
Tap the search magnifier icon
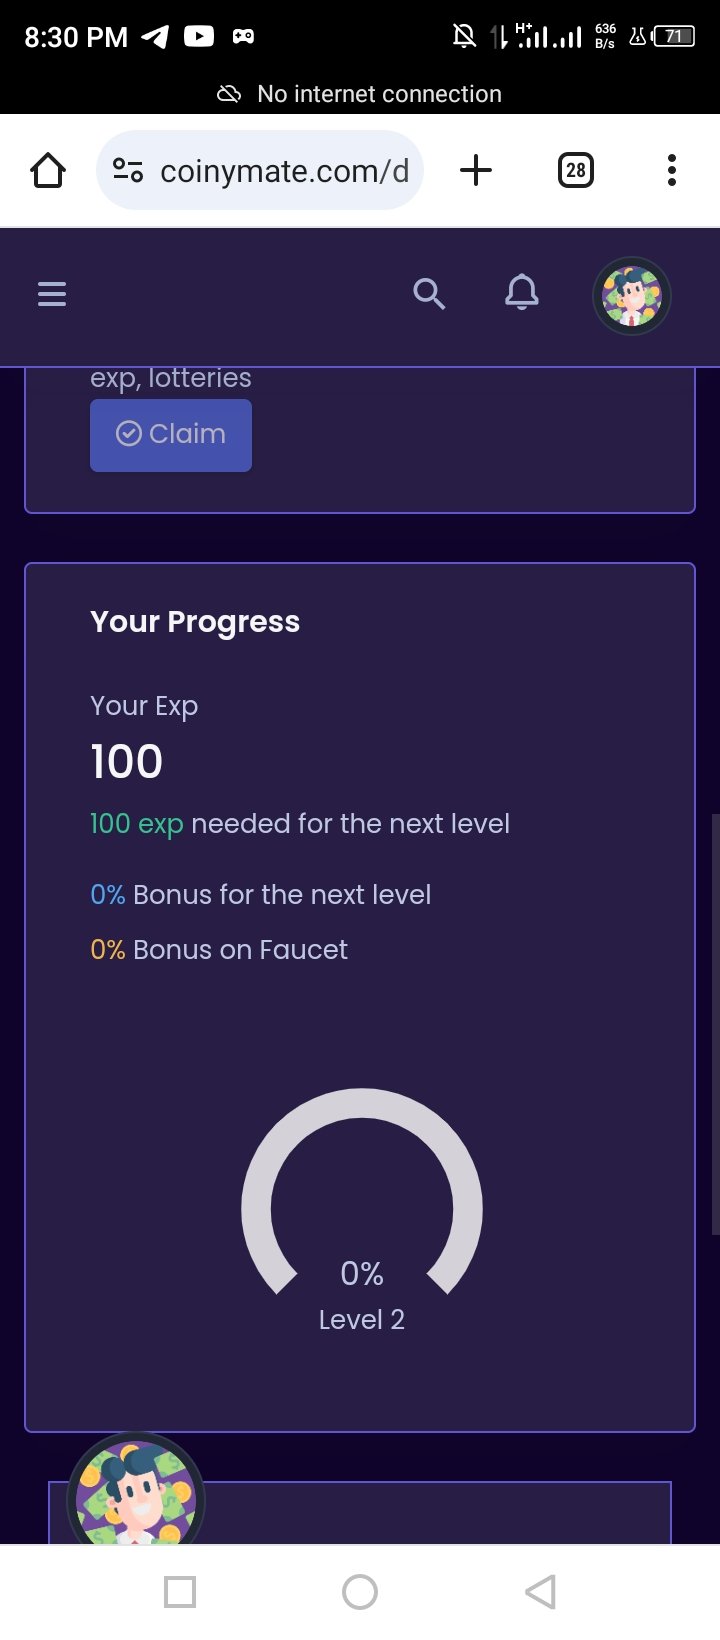pyautogui.click(x=429, y=294)
